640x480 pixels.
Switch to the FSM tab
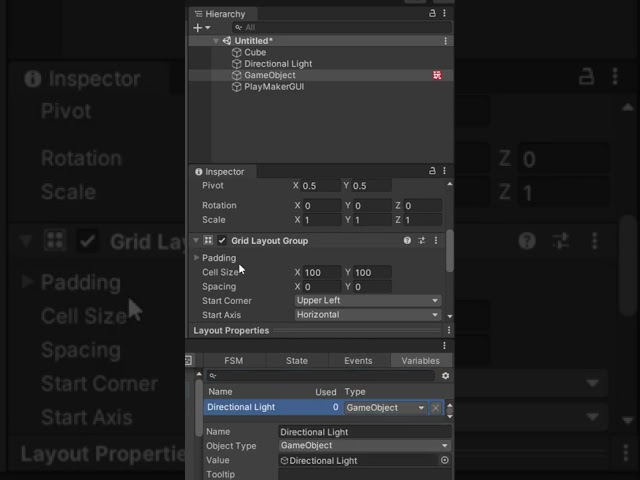click(233, 361)
